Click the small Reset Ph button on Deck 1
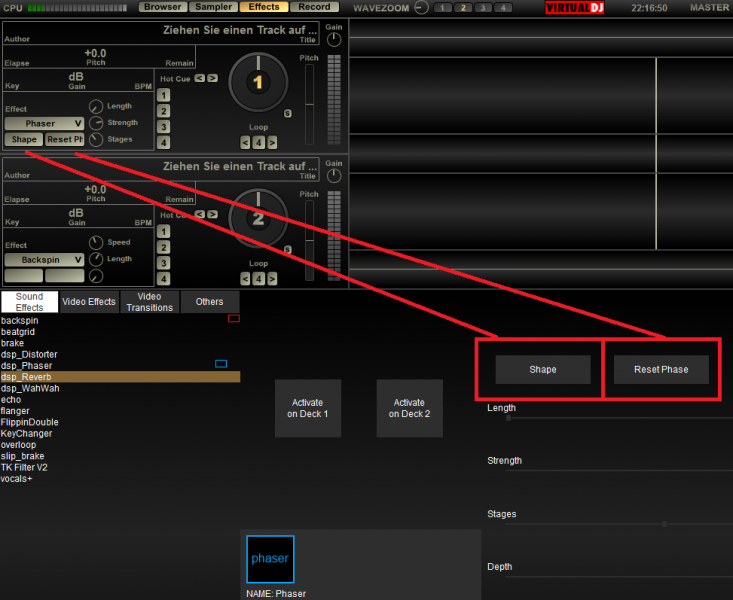Image resolution: width=733 pixels, height=600 pixels. [x=65, y=139]
